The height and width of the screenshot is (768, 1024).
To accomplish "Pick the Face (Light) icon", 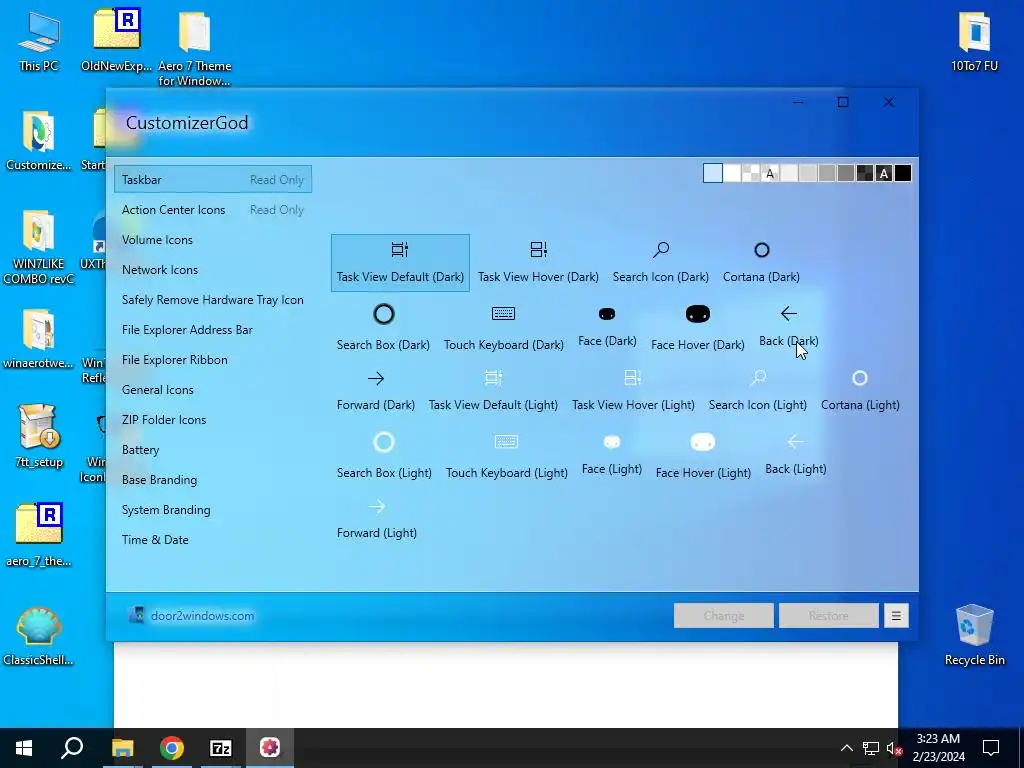I will point(612,455).
